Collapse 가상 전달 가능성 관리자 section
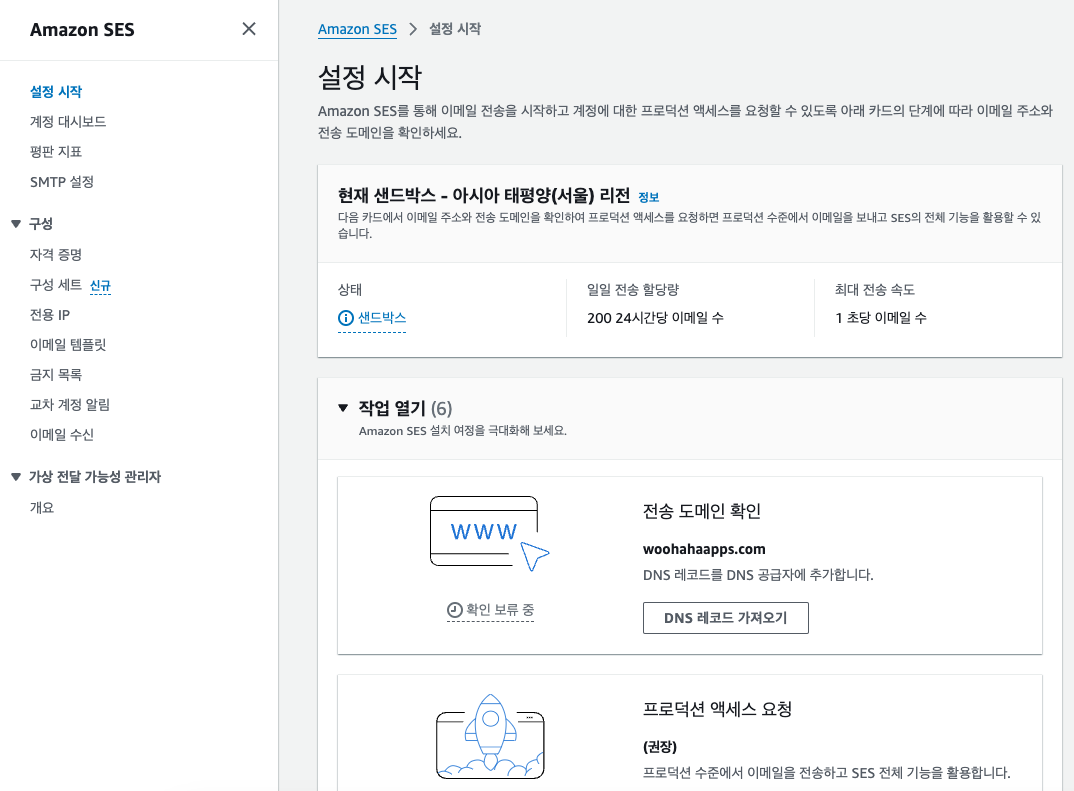This screenshot has width=1074, height=791. coord(16,477)
